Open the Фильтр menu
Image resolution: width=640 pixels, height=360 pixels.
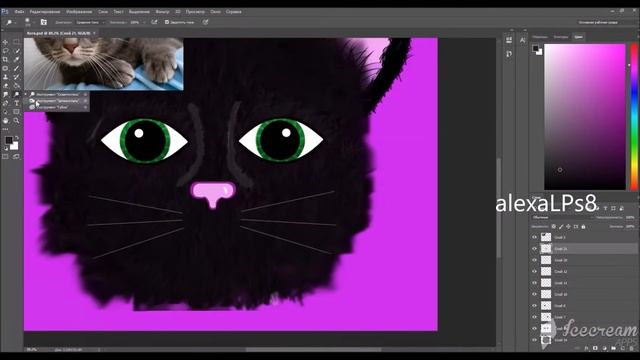point(162,12)
